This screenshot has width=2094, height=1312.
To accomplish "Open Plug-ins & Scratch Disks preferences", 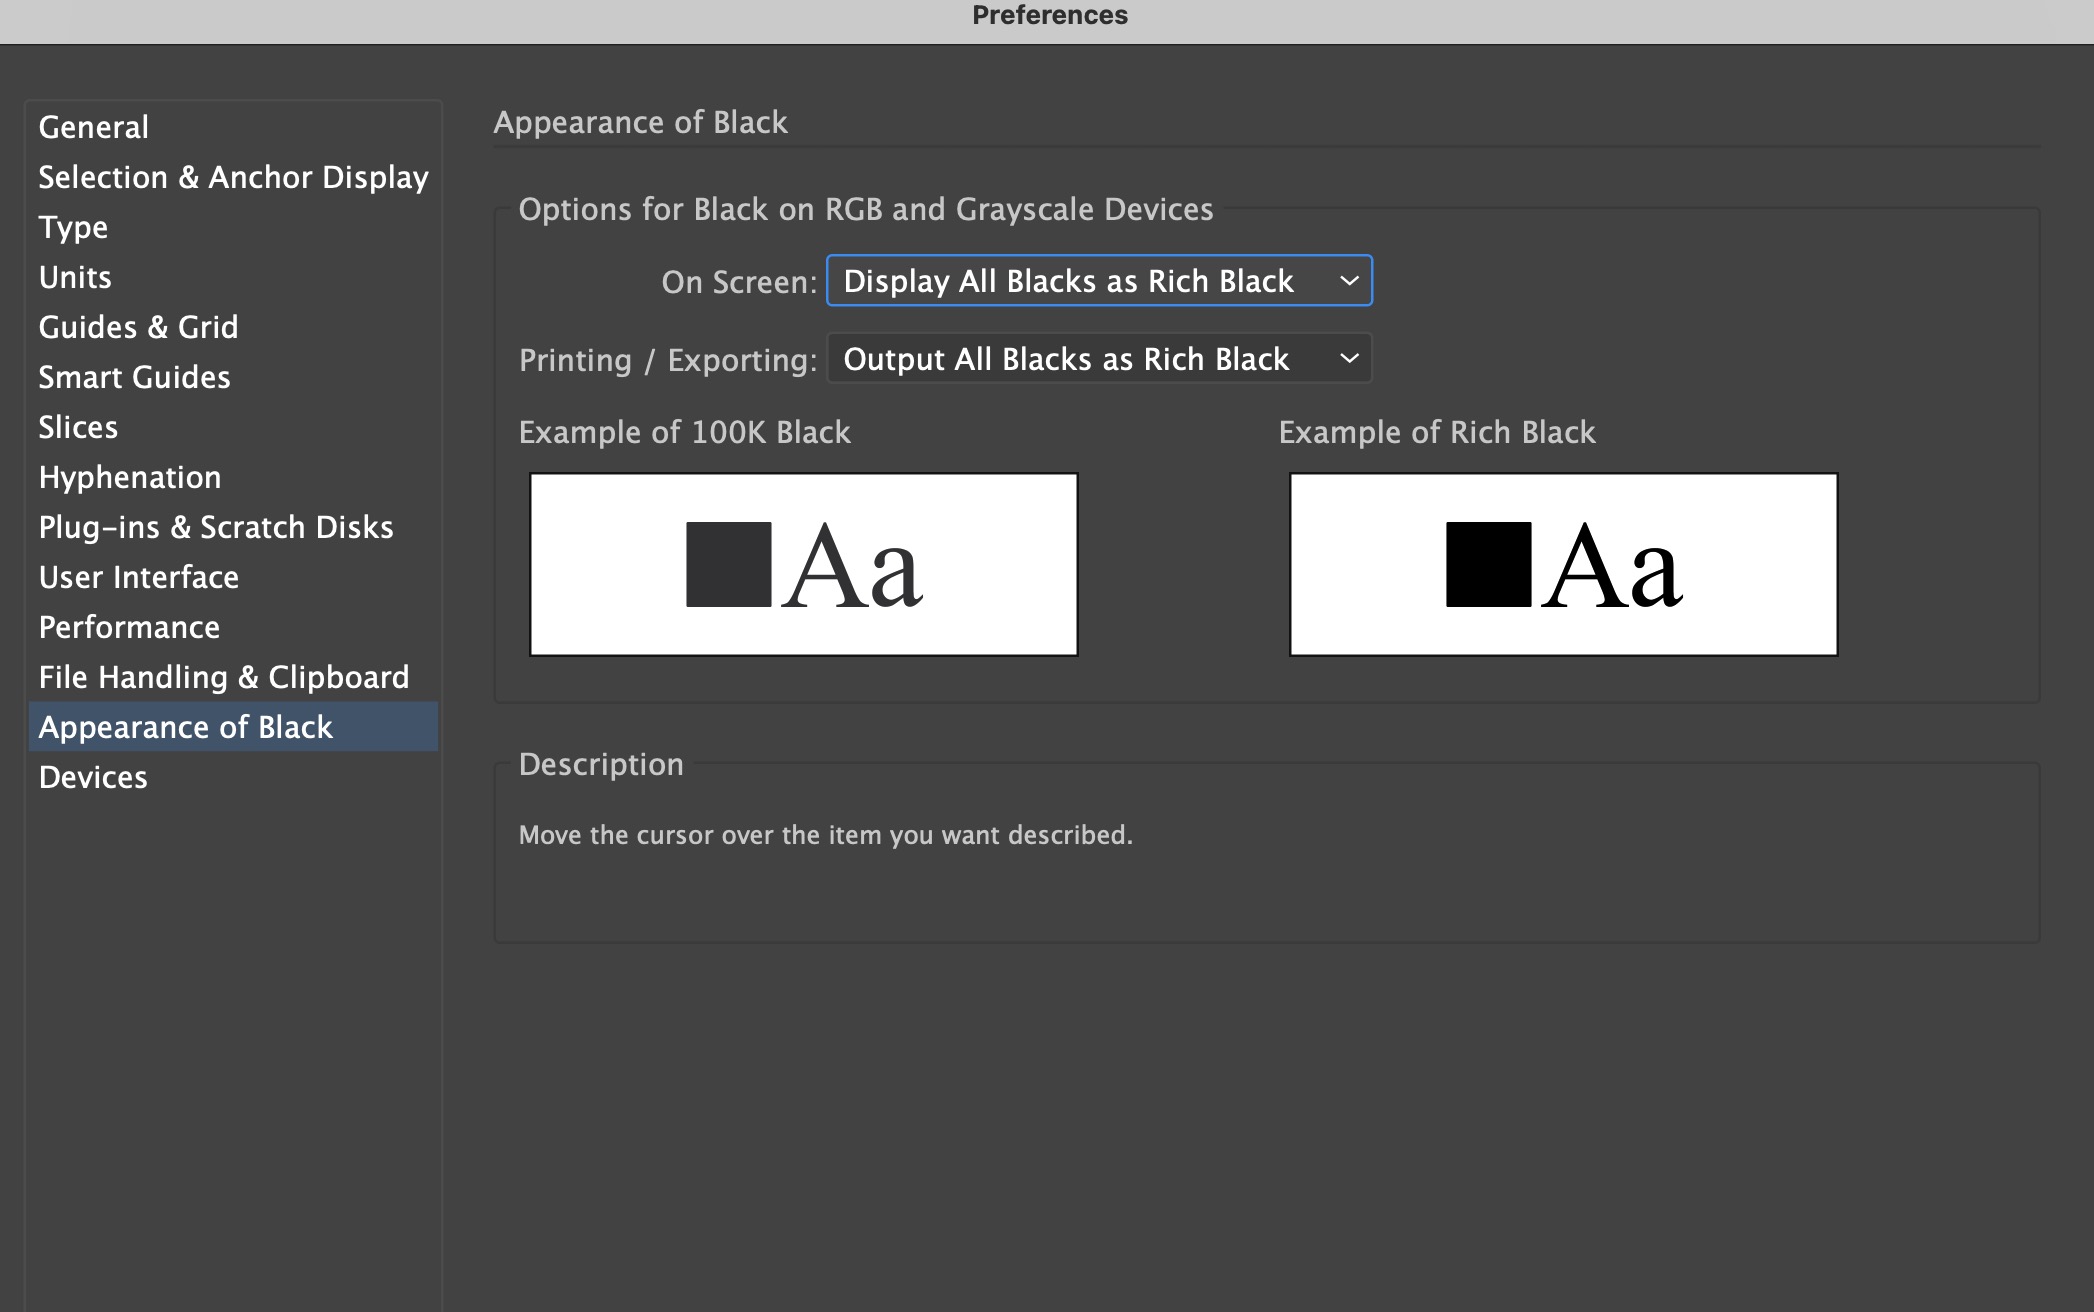I will click(216, 527).
